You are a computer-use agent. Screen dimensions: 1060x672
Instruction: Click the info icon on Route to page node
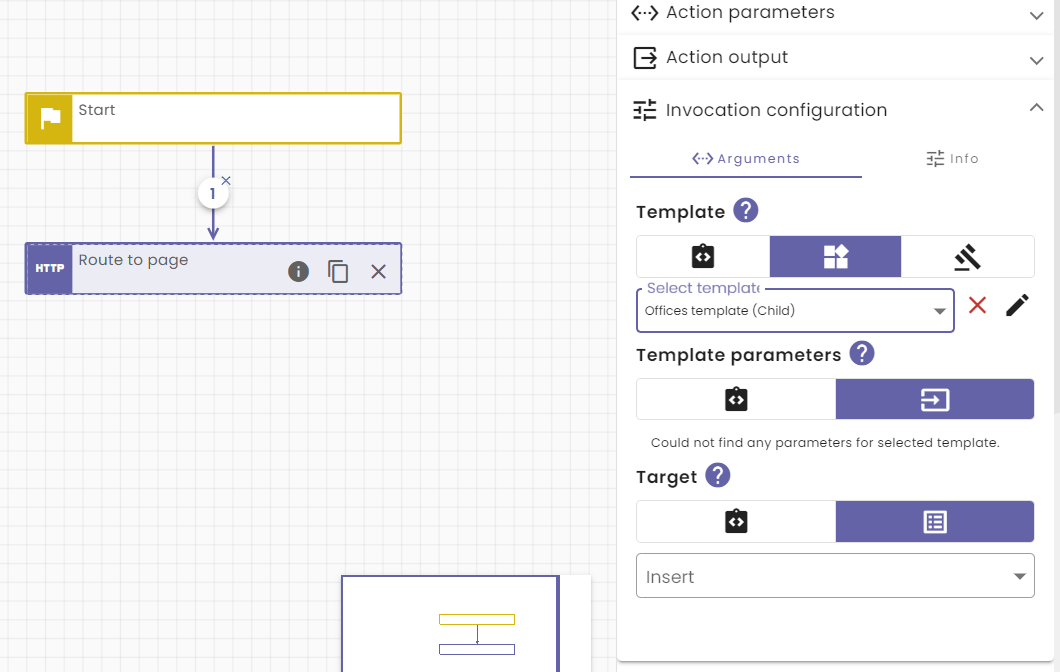(x=298, y=271)
